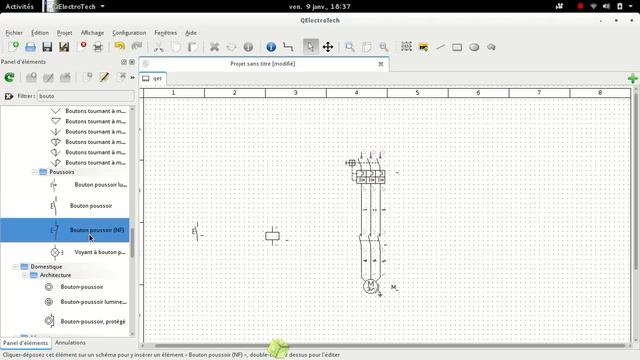
Task: Click the Cut scissors icon
Action: tap(158, 47)
